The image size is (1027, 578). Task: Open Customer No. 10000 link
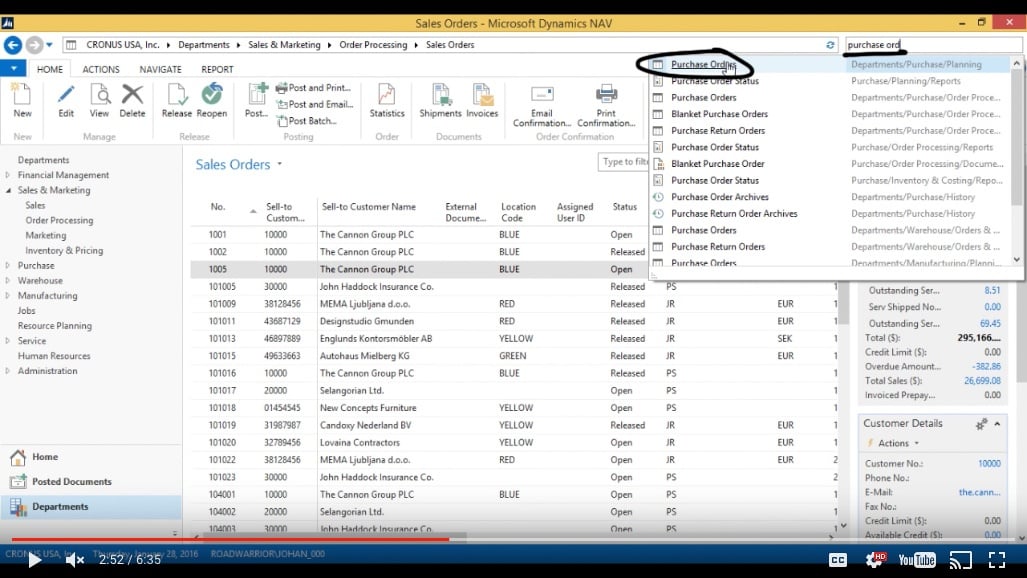coord(989,463)
